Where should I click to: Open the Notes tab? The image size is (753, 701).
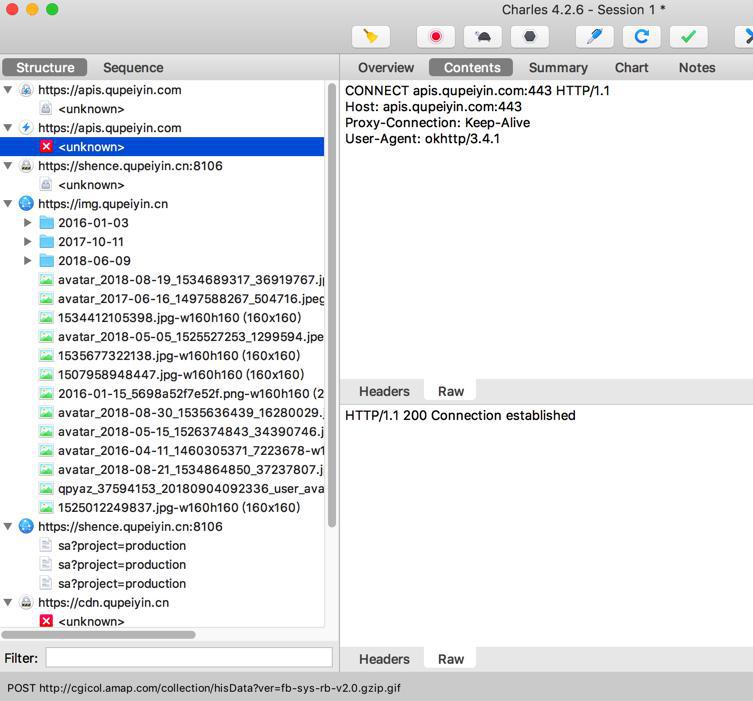(697, 68)
